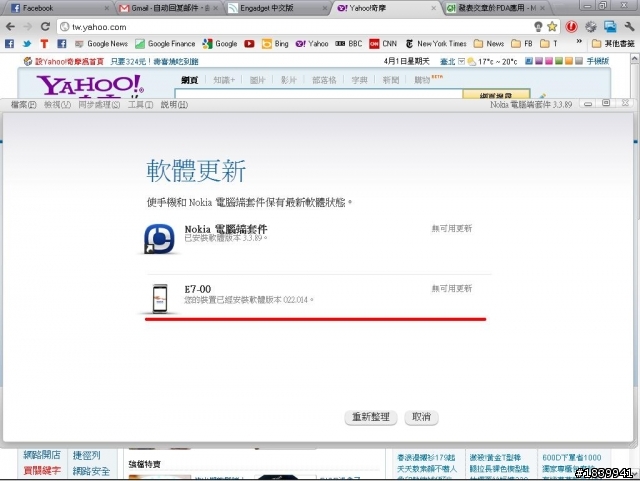Switch to the Facebook browser tab

click(x=57, y=8)
